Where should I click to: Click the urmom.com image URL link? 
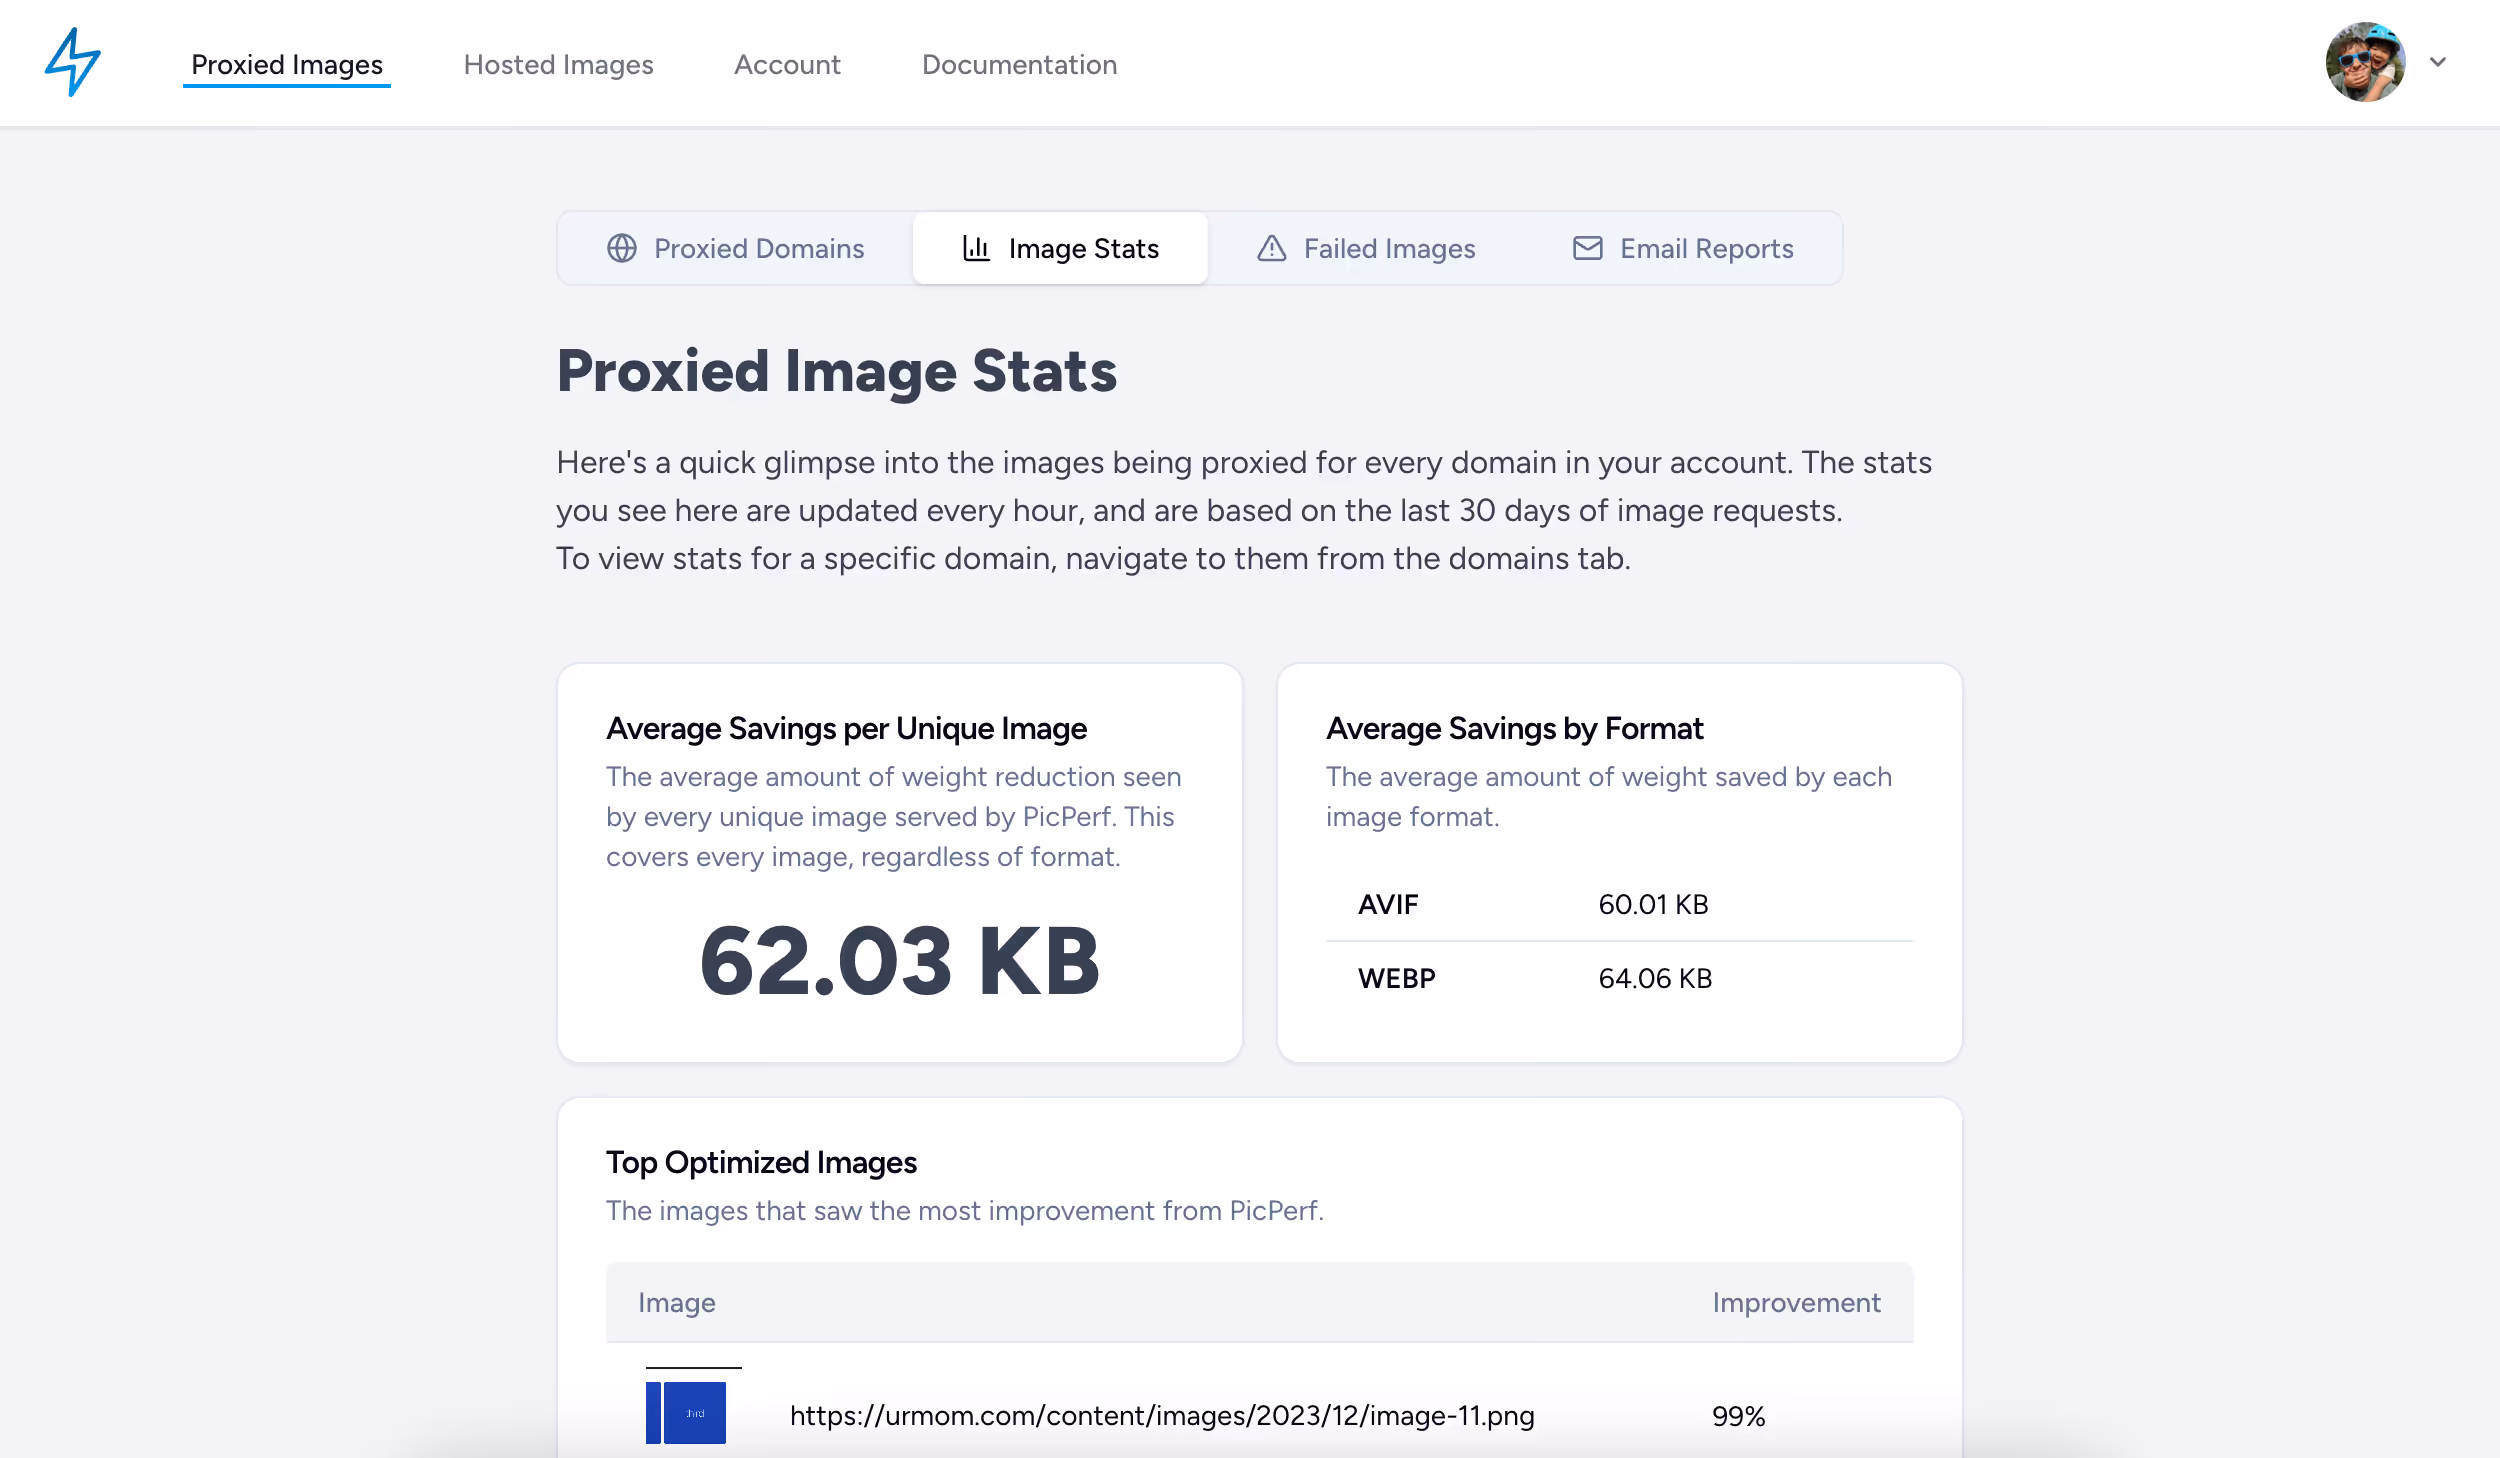(x=1162, y=1415)
